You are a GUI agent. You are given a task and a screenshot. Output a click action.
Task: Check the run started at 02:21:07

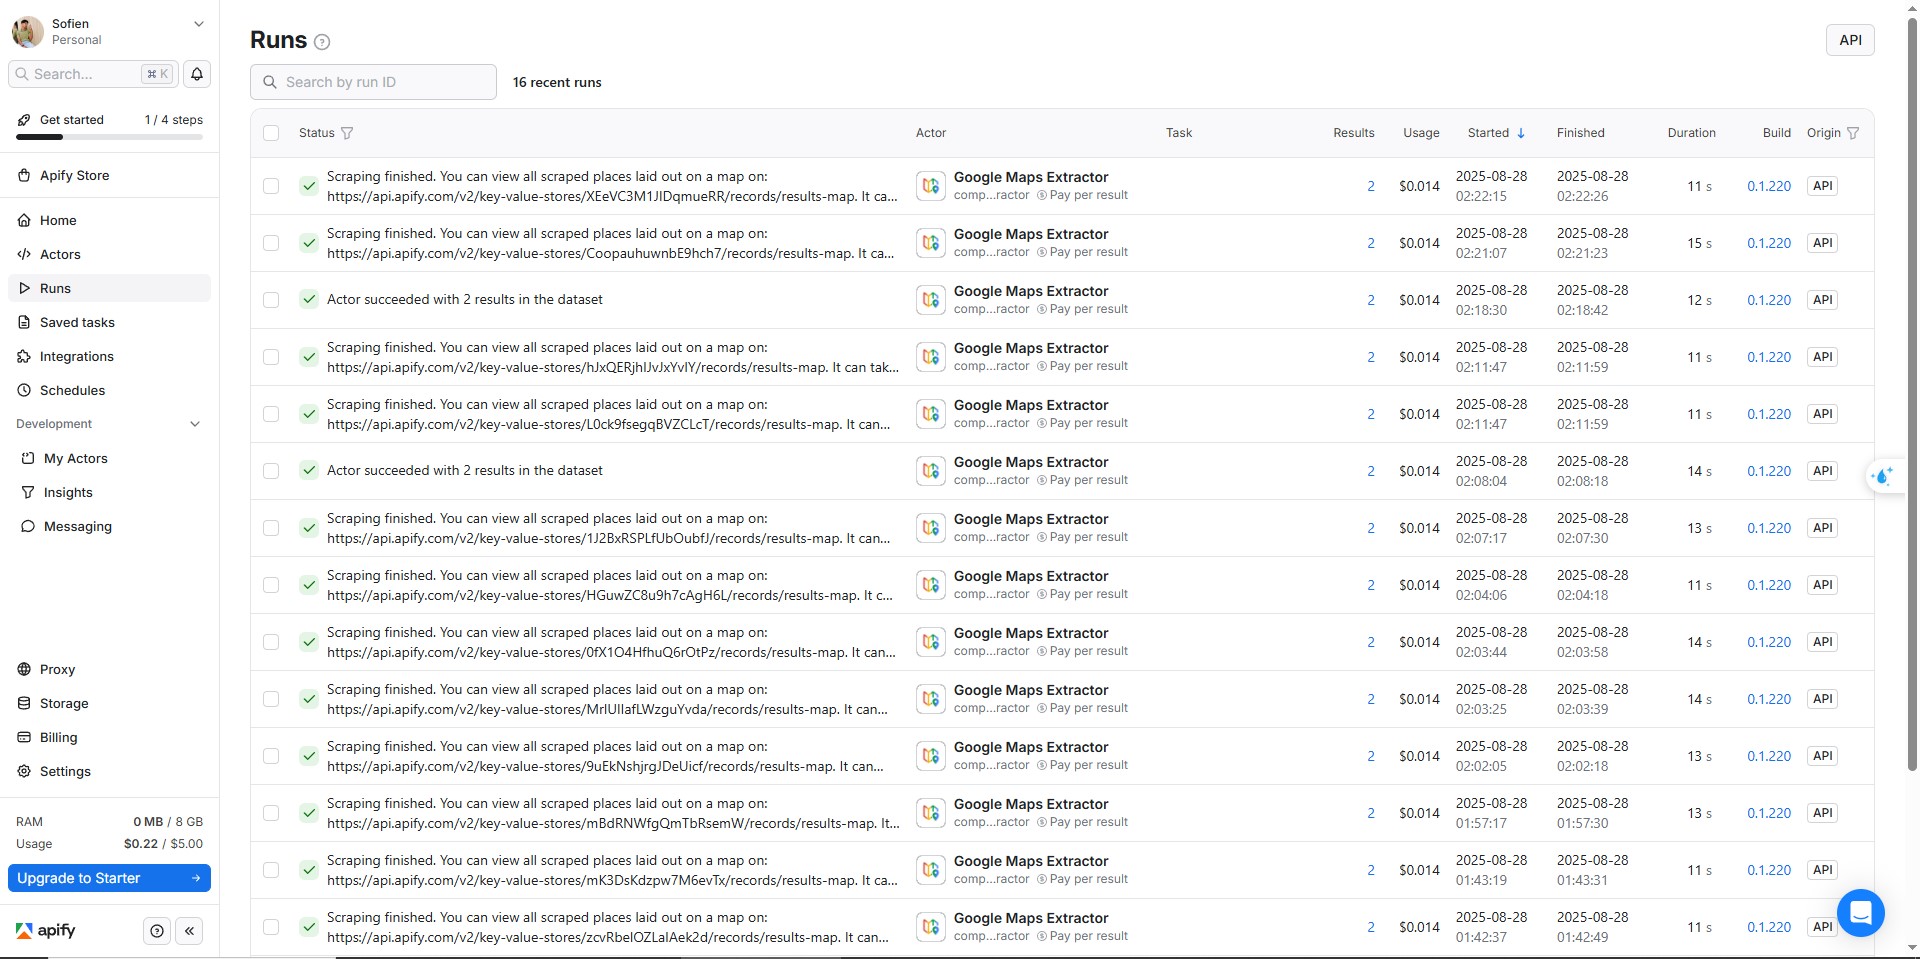point(271,243)
